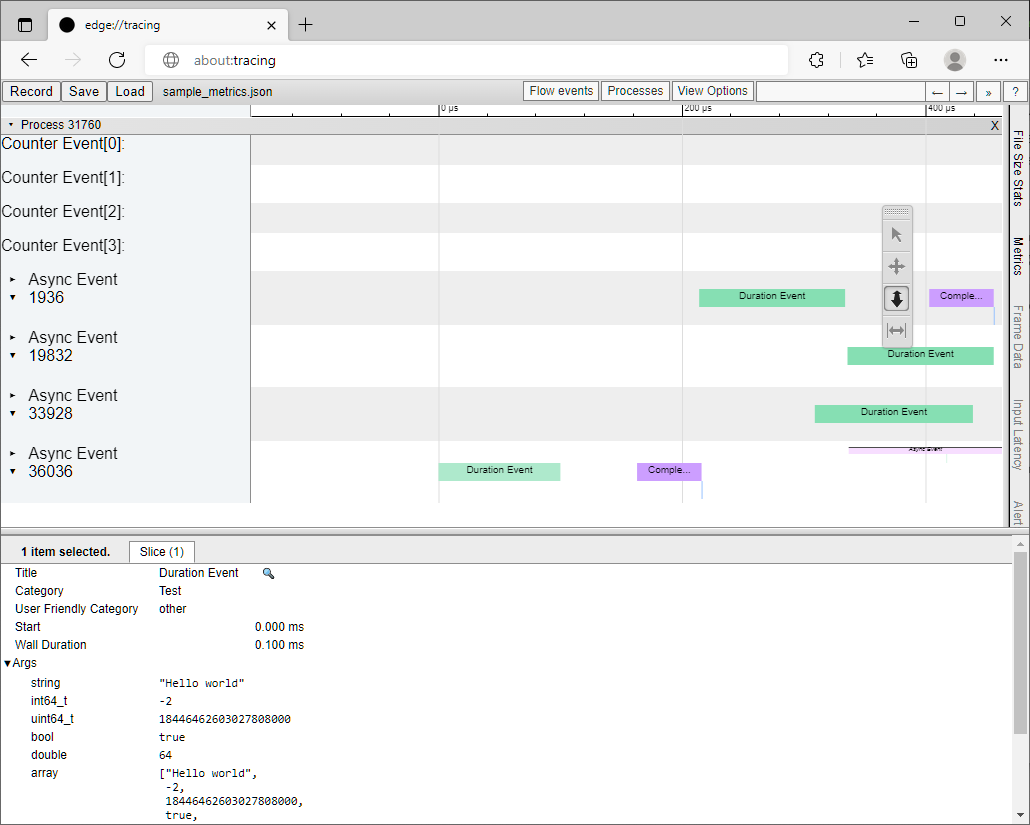Screen dimensions: 1030x825
Task: Select the pointer selection mouse mode tool
Action: 897,235
